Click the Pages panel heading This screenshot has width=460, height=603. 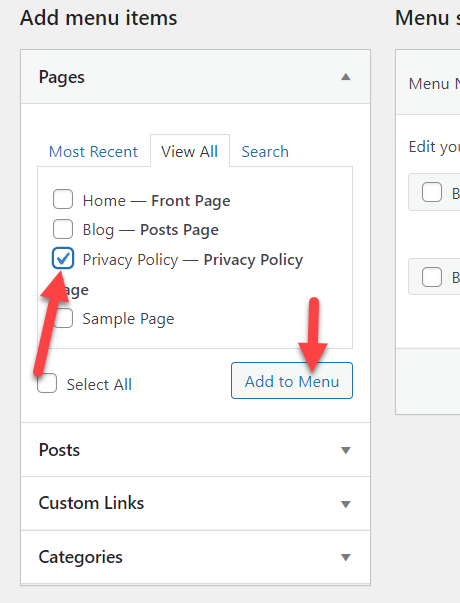click(62, 77)
